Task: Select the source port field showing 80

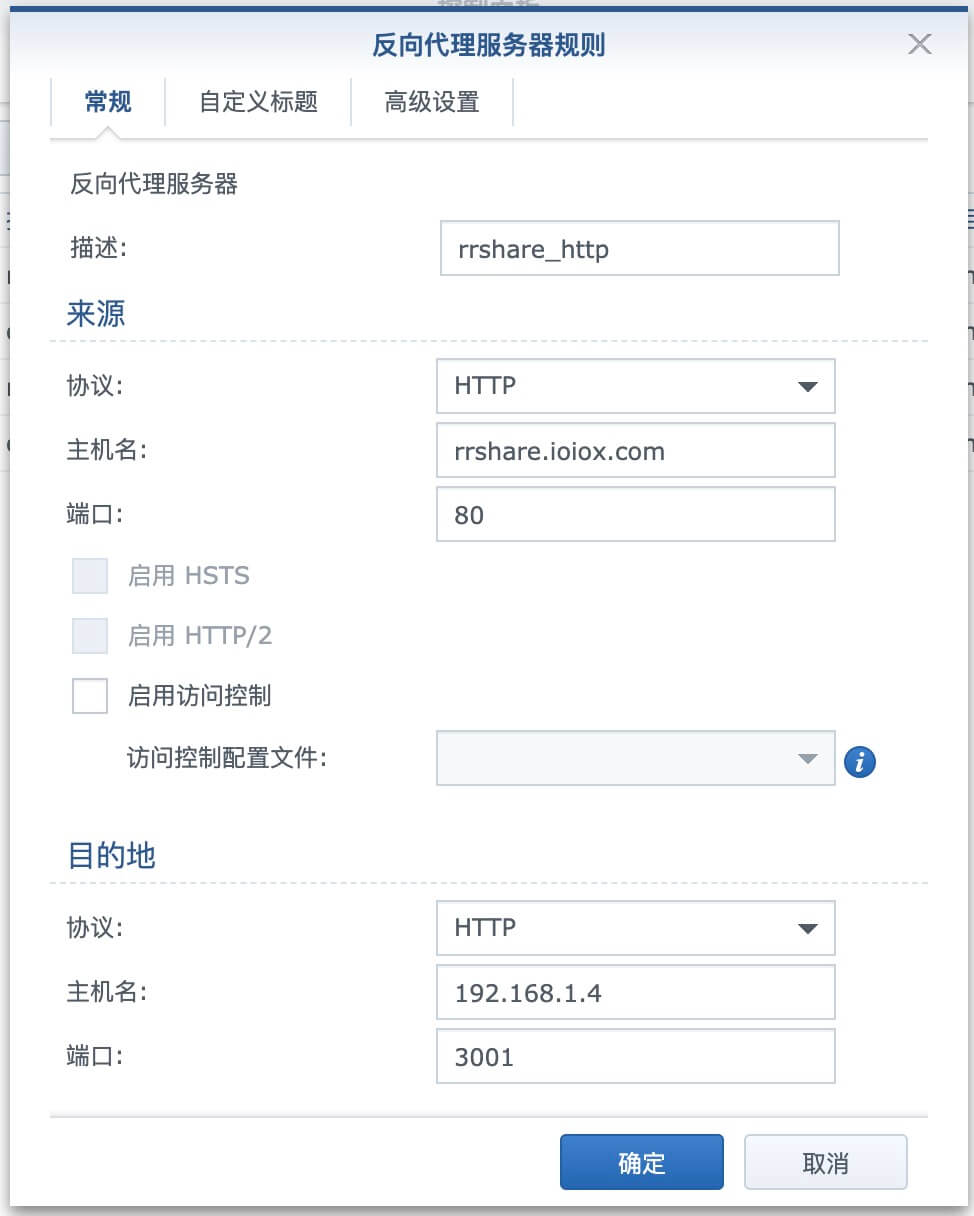Action: (x=635, y=515)
